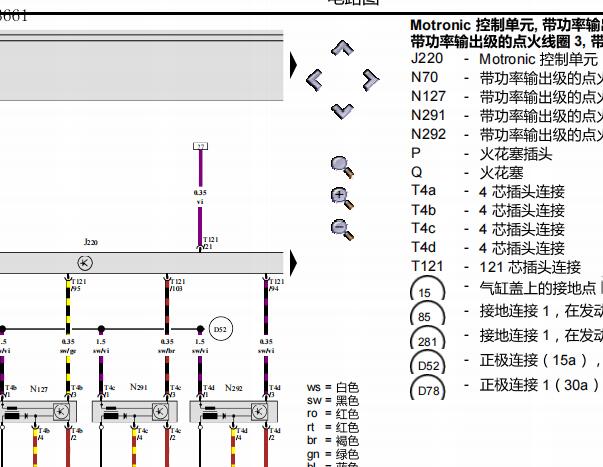Click the J220 label above the gray bar
The image size is (603, 467).
(91, 242)
